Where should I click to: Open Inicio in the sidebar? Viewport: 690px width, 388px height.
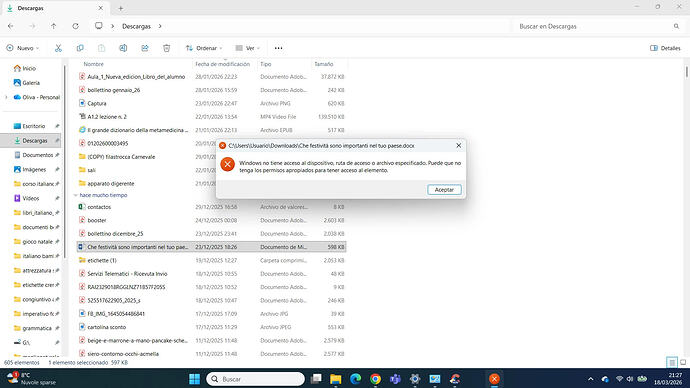coord(29,68)
